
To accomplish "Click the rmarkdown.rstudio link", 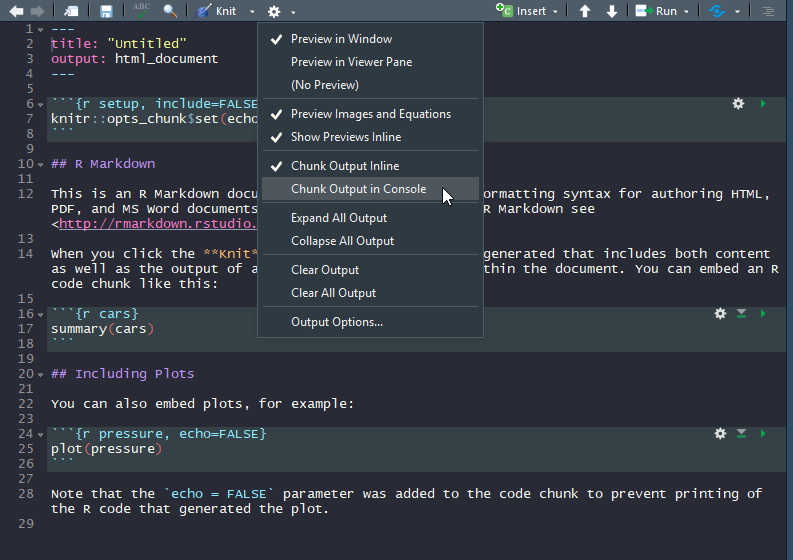I will [158, 224].
